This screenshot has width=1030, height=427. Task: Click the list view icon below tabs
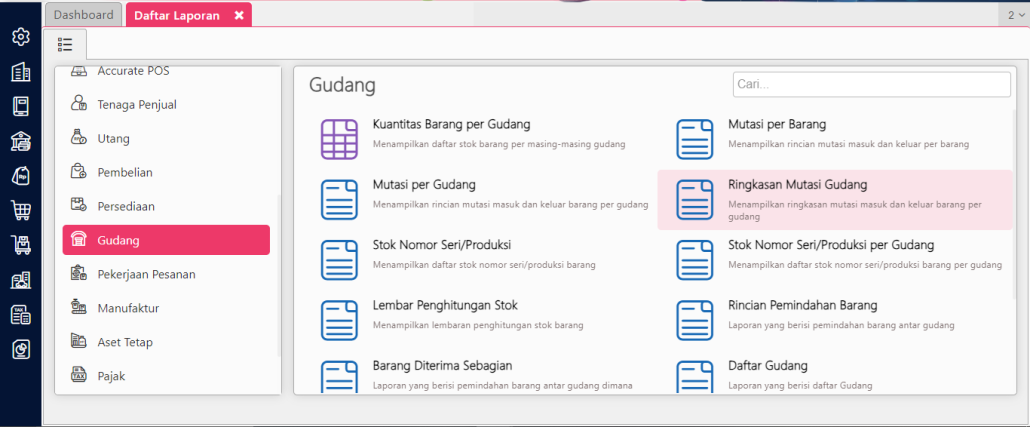66,44
